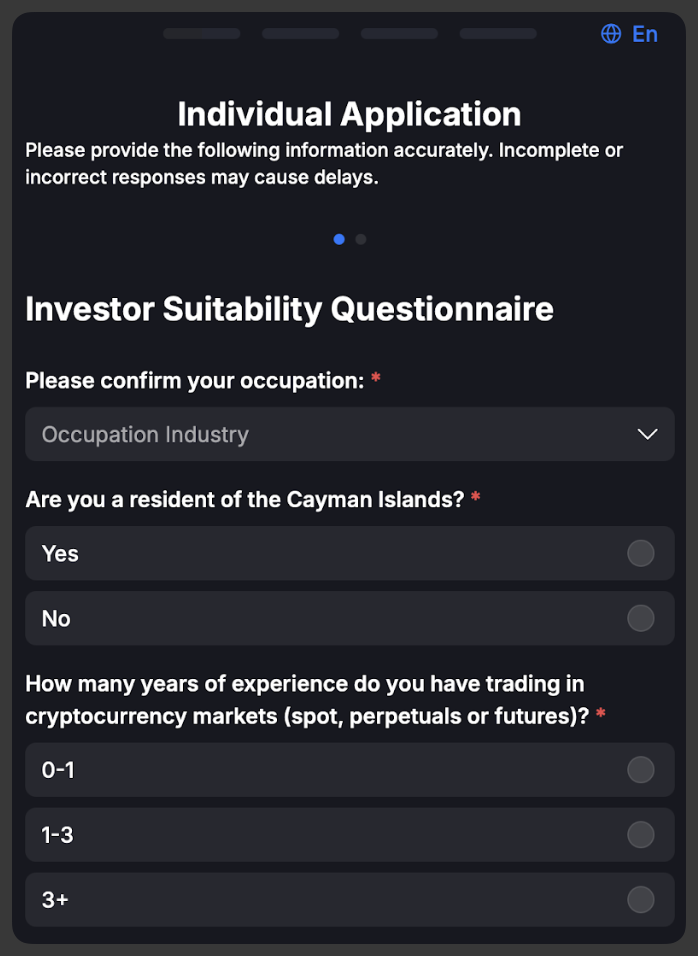Click the third progress step bar

pyautogui.click(x=399, y=34)
